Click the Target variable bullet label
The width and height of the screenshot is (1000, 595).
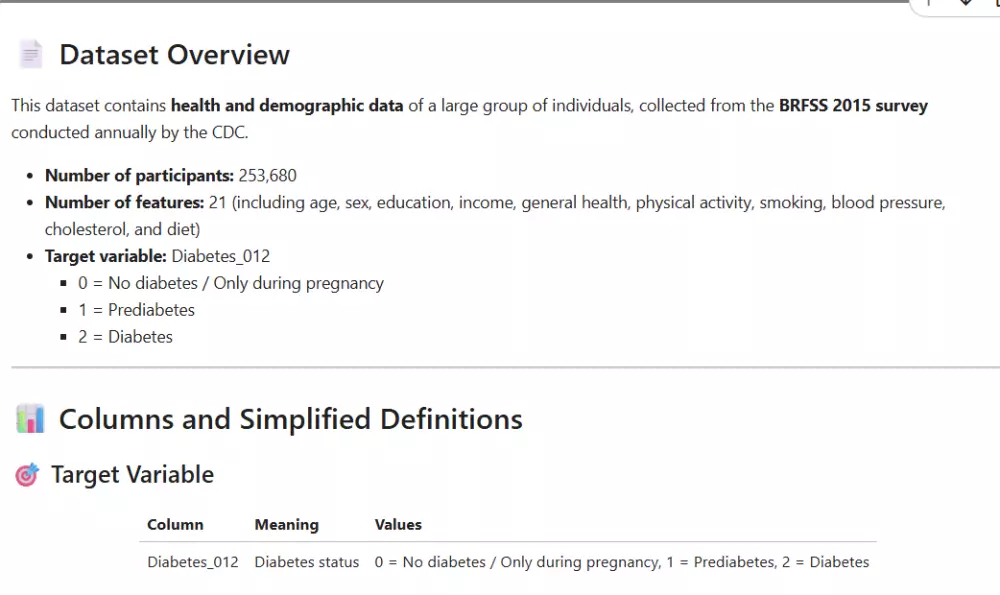(x=106, y=256)
